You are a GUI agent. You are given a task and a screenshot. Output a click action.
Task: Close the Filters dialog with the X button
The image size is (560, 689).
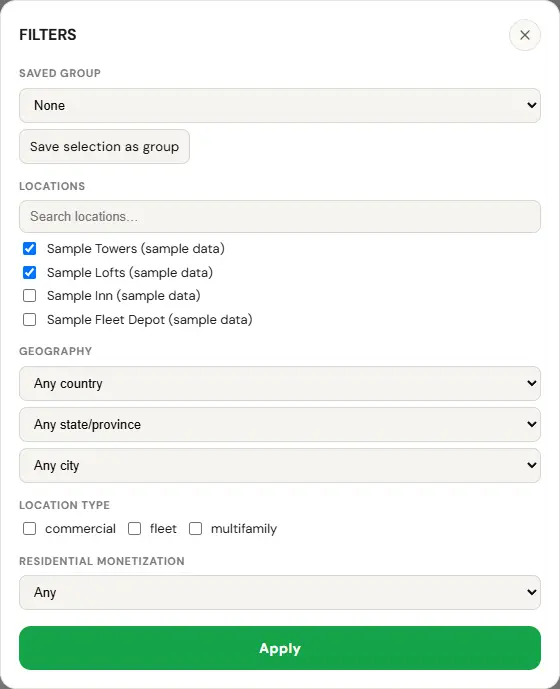[524, 35]
